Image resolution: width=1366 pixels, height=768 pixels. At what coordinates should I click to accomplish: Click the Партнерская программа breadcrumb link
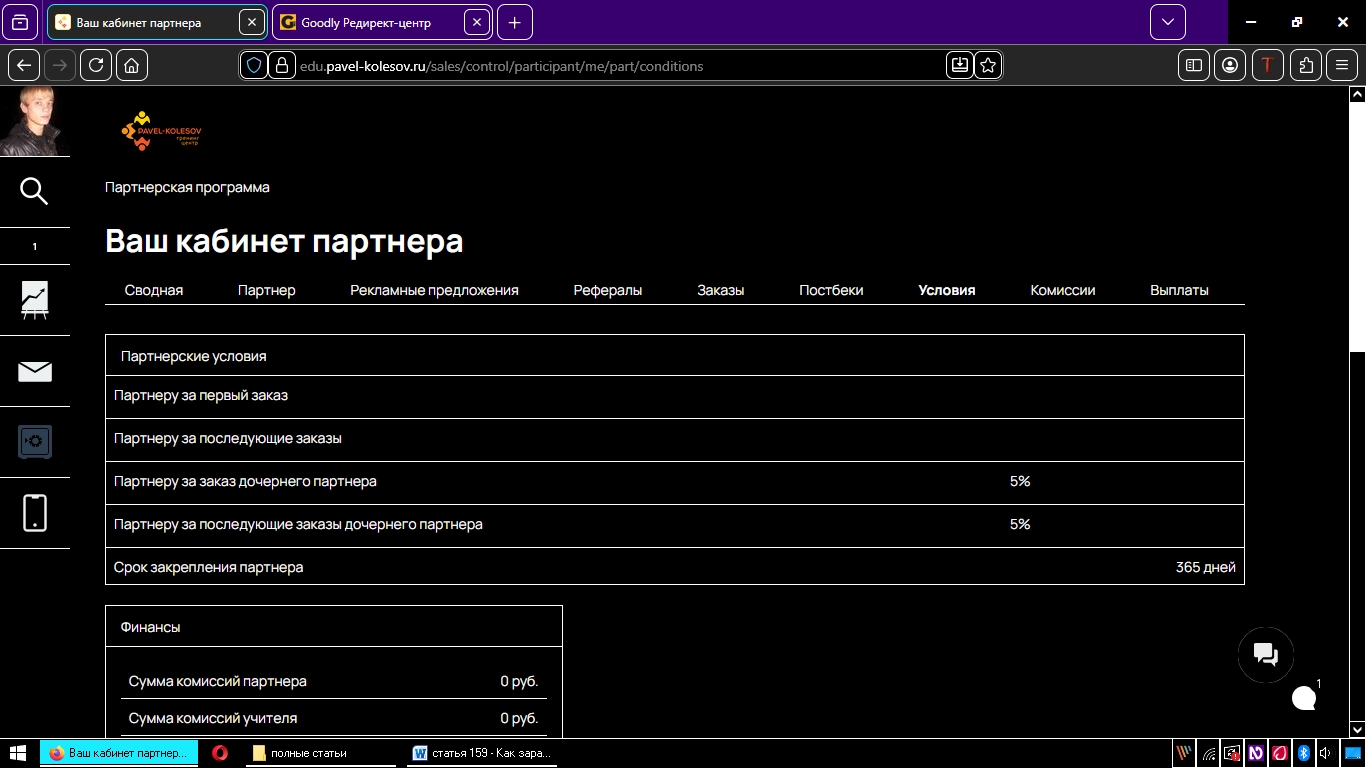tap(187, 187)
